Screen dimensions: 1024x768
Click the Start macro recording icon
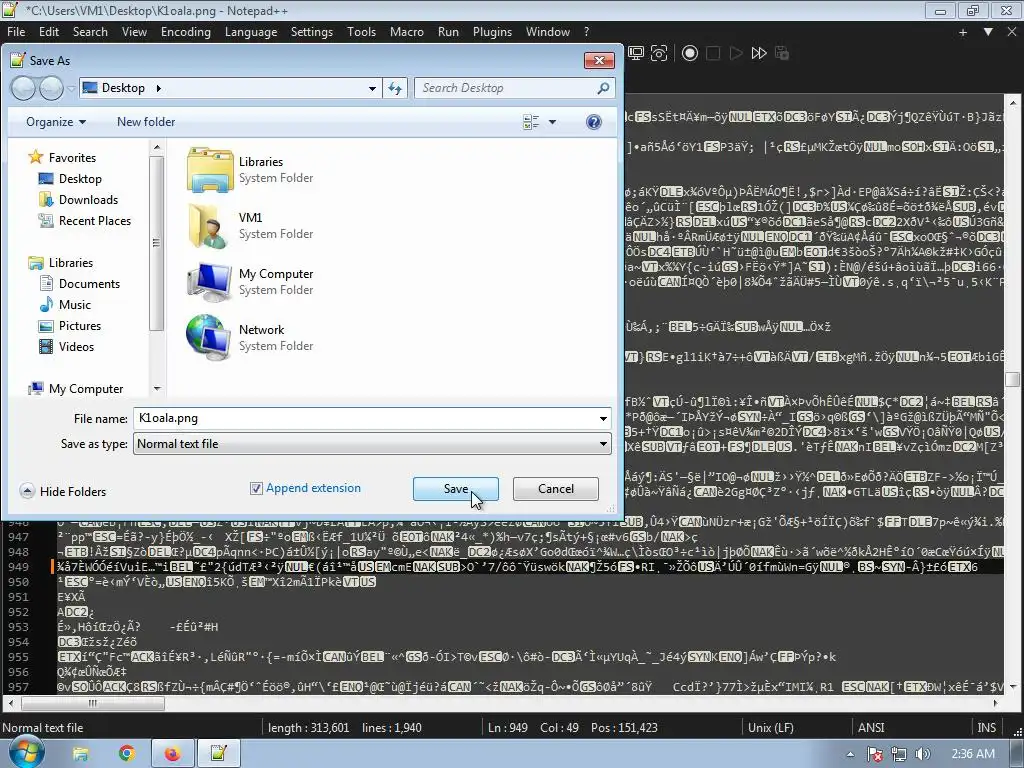click(690, 54)
